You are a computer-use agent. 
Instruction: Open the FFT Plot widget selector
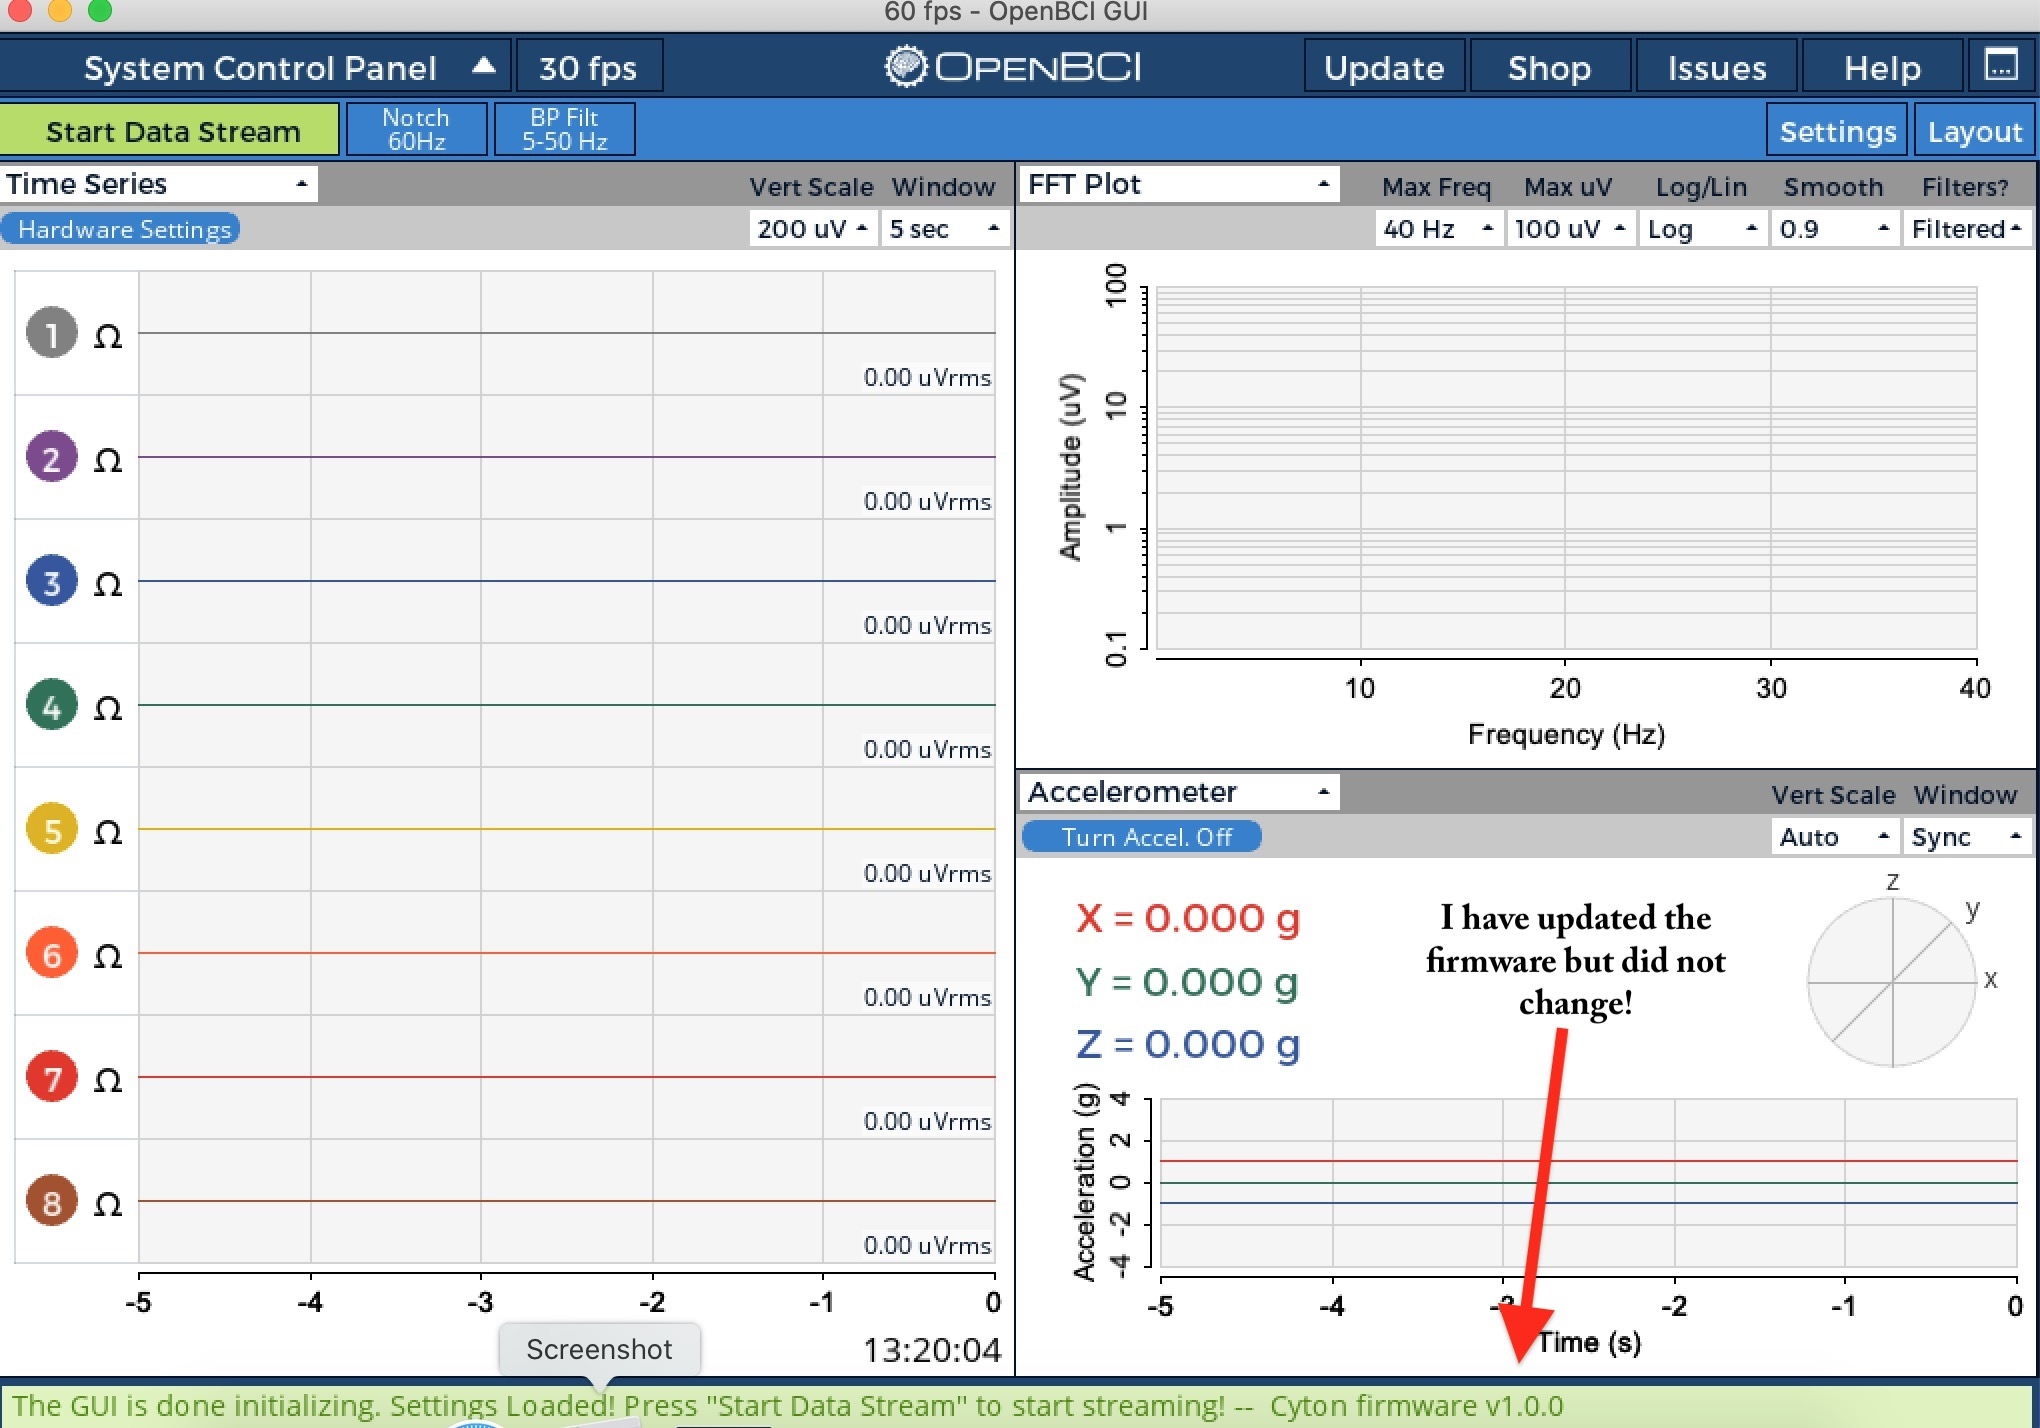click(x=1179, y=184)
